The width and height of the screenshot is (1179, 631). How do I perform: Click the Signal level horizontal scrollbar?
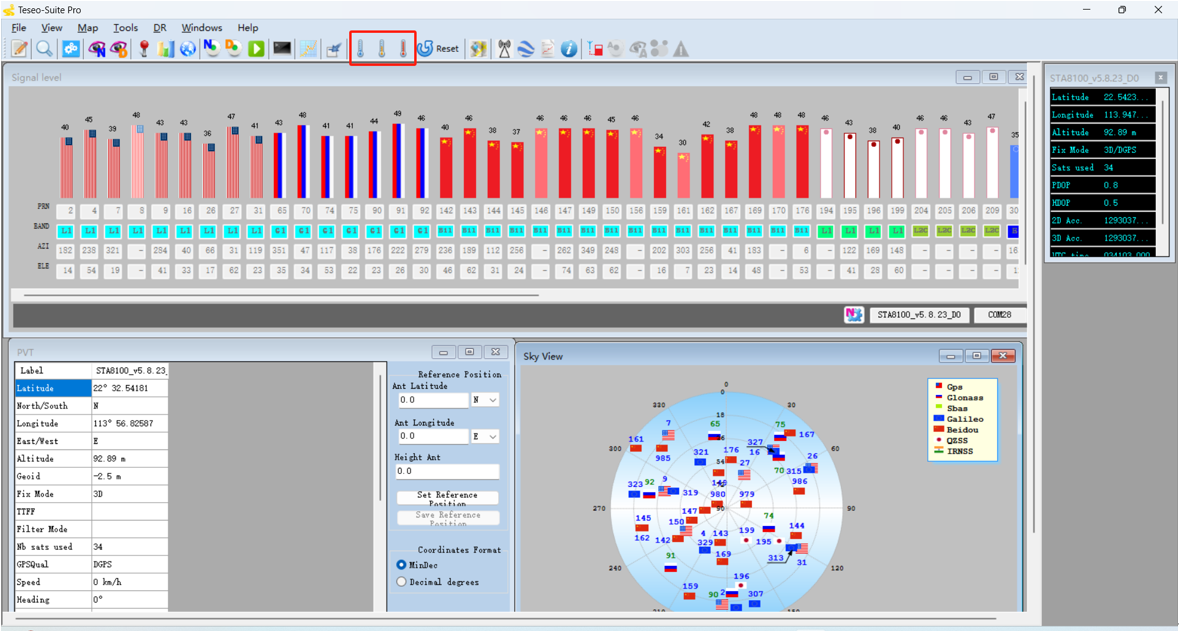coord(280,296)
